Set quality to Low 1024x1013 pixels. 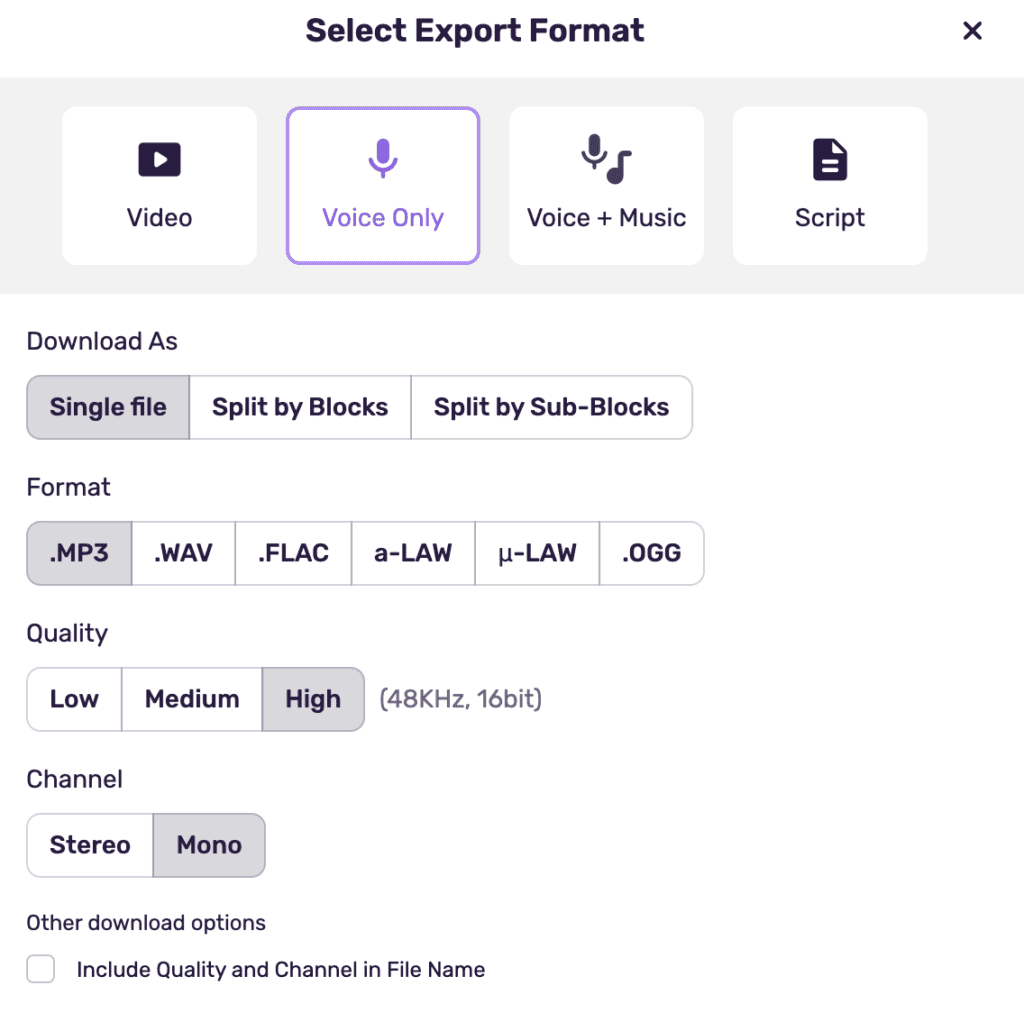73,699
